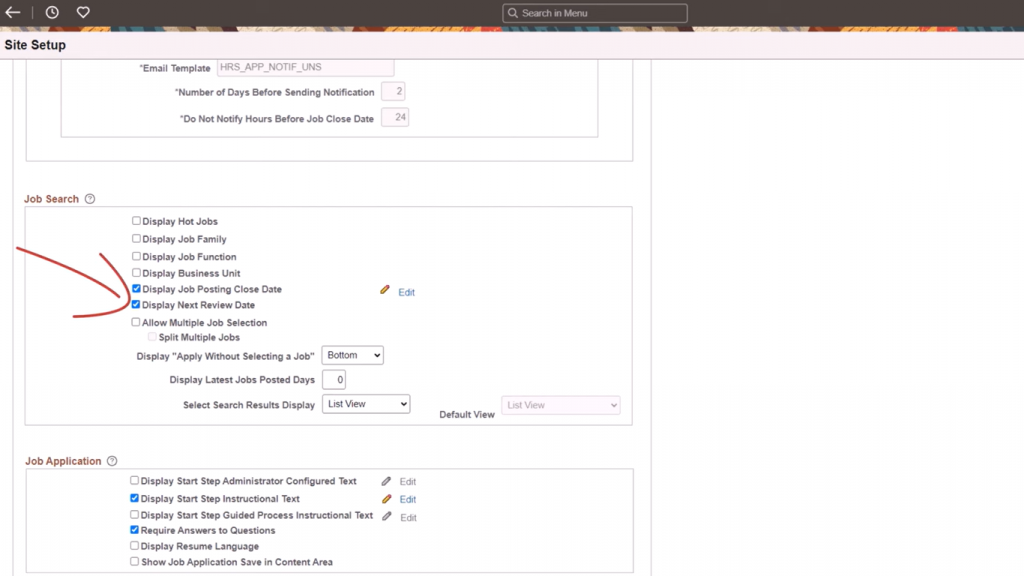
Task: Click the pencil beside Display Job Posting Close Date
Action: 385,289
